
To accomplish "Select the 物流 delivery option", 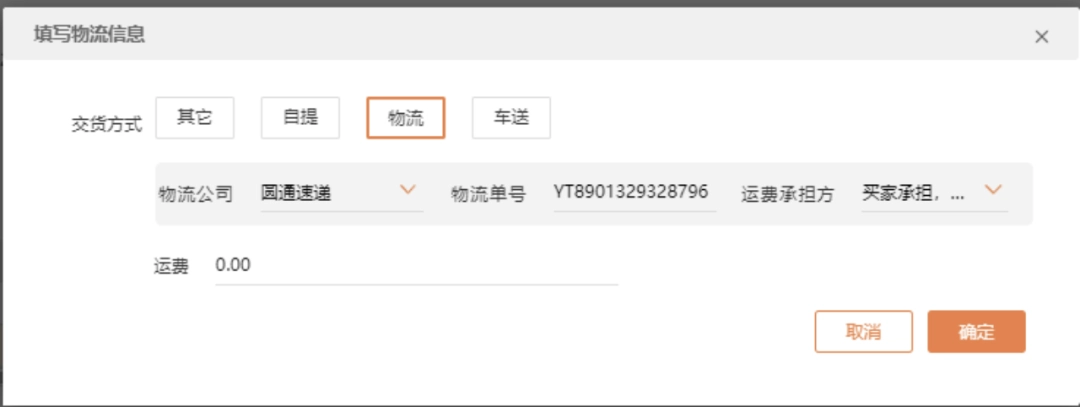I will coord(406,118).
